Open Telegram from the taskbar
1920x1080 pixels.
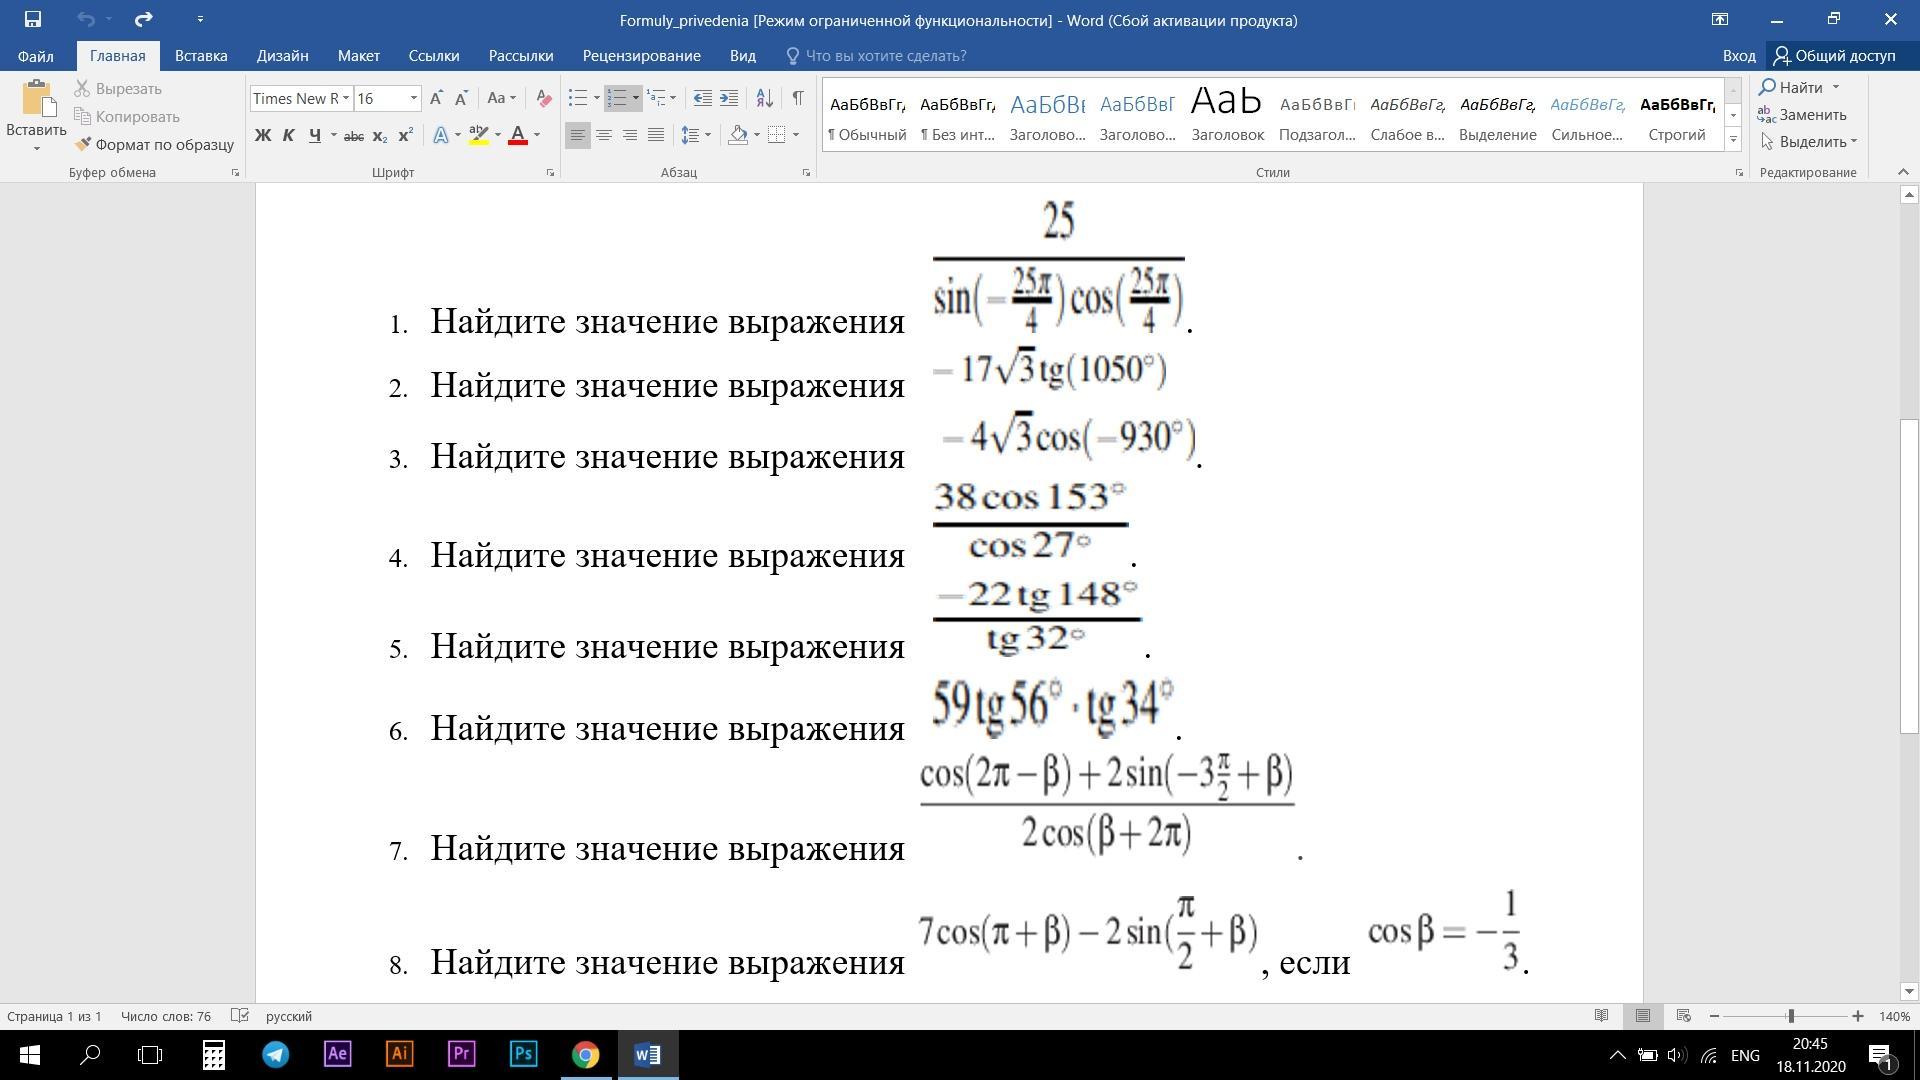coord(275,1054)
